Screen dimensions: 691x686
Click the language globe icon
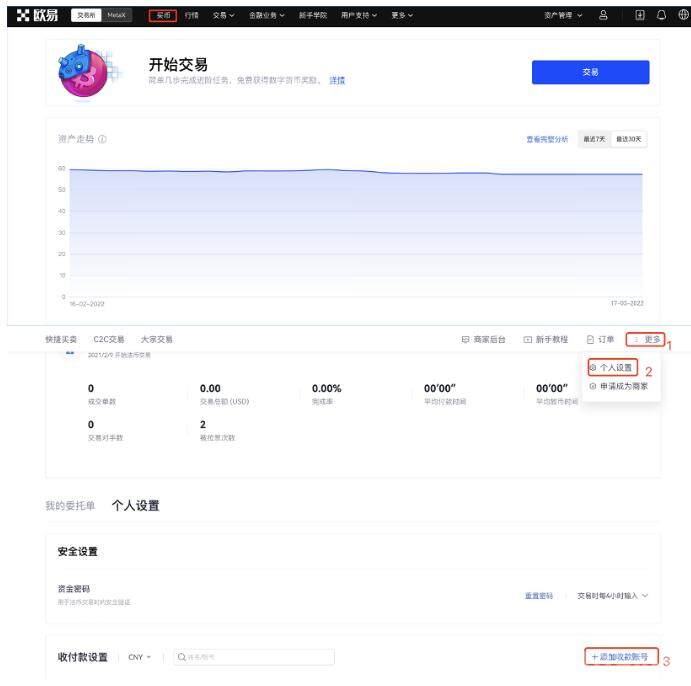point(683,15)
